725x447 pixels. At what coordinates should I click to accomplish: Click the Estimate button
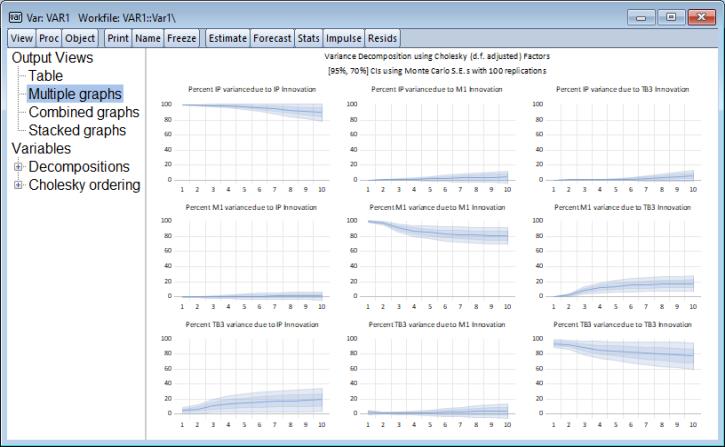coord(226,38)
